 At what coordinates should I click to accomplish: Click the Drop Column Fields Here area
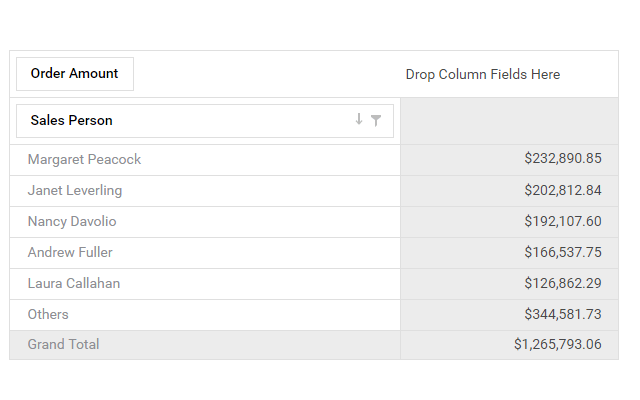482,75
